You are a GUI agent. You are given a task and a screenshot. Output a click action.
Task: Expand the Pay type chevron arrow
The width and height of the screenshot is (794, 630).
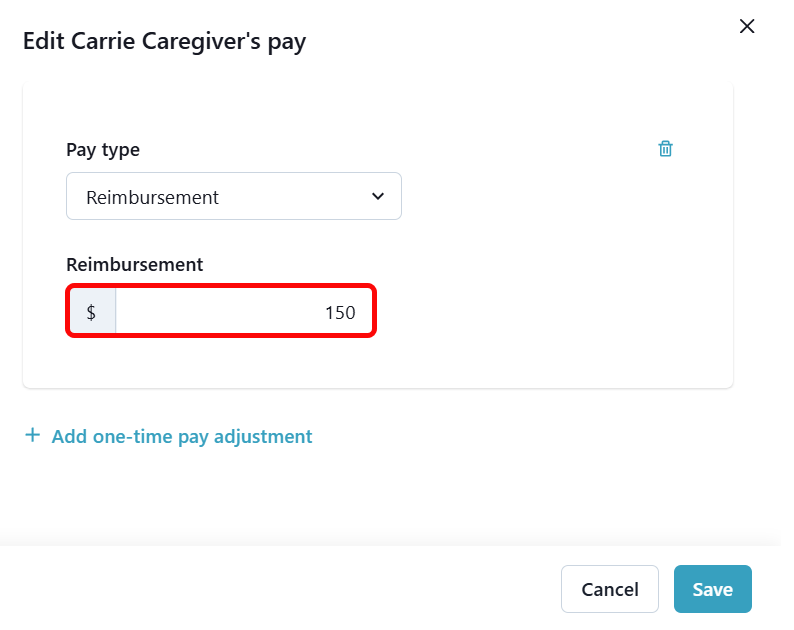(x=377, y=196)
